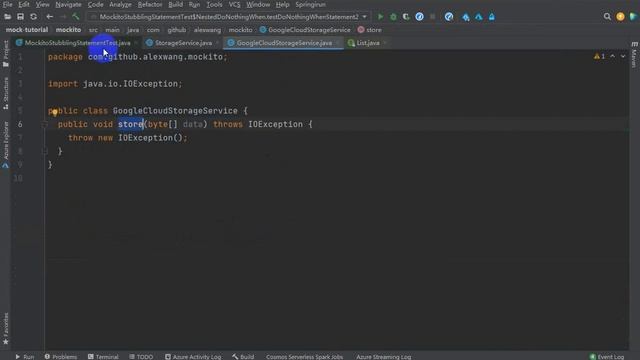The width and height of the screenshot is (640, 360).
Task: Close the StorageService.java tab
Action: [218, 43]
